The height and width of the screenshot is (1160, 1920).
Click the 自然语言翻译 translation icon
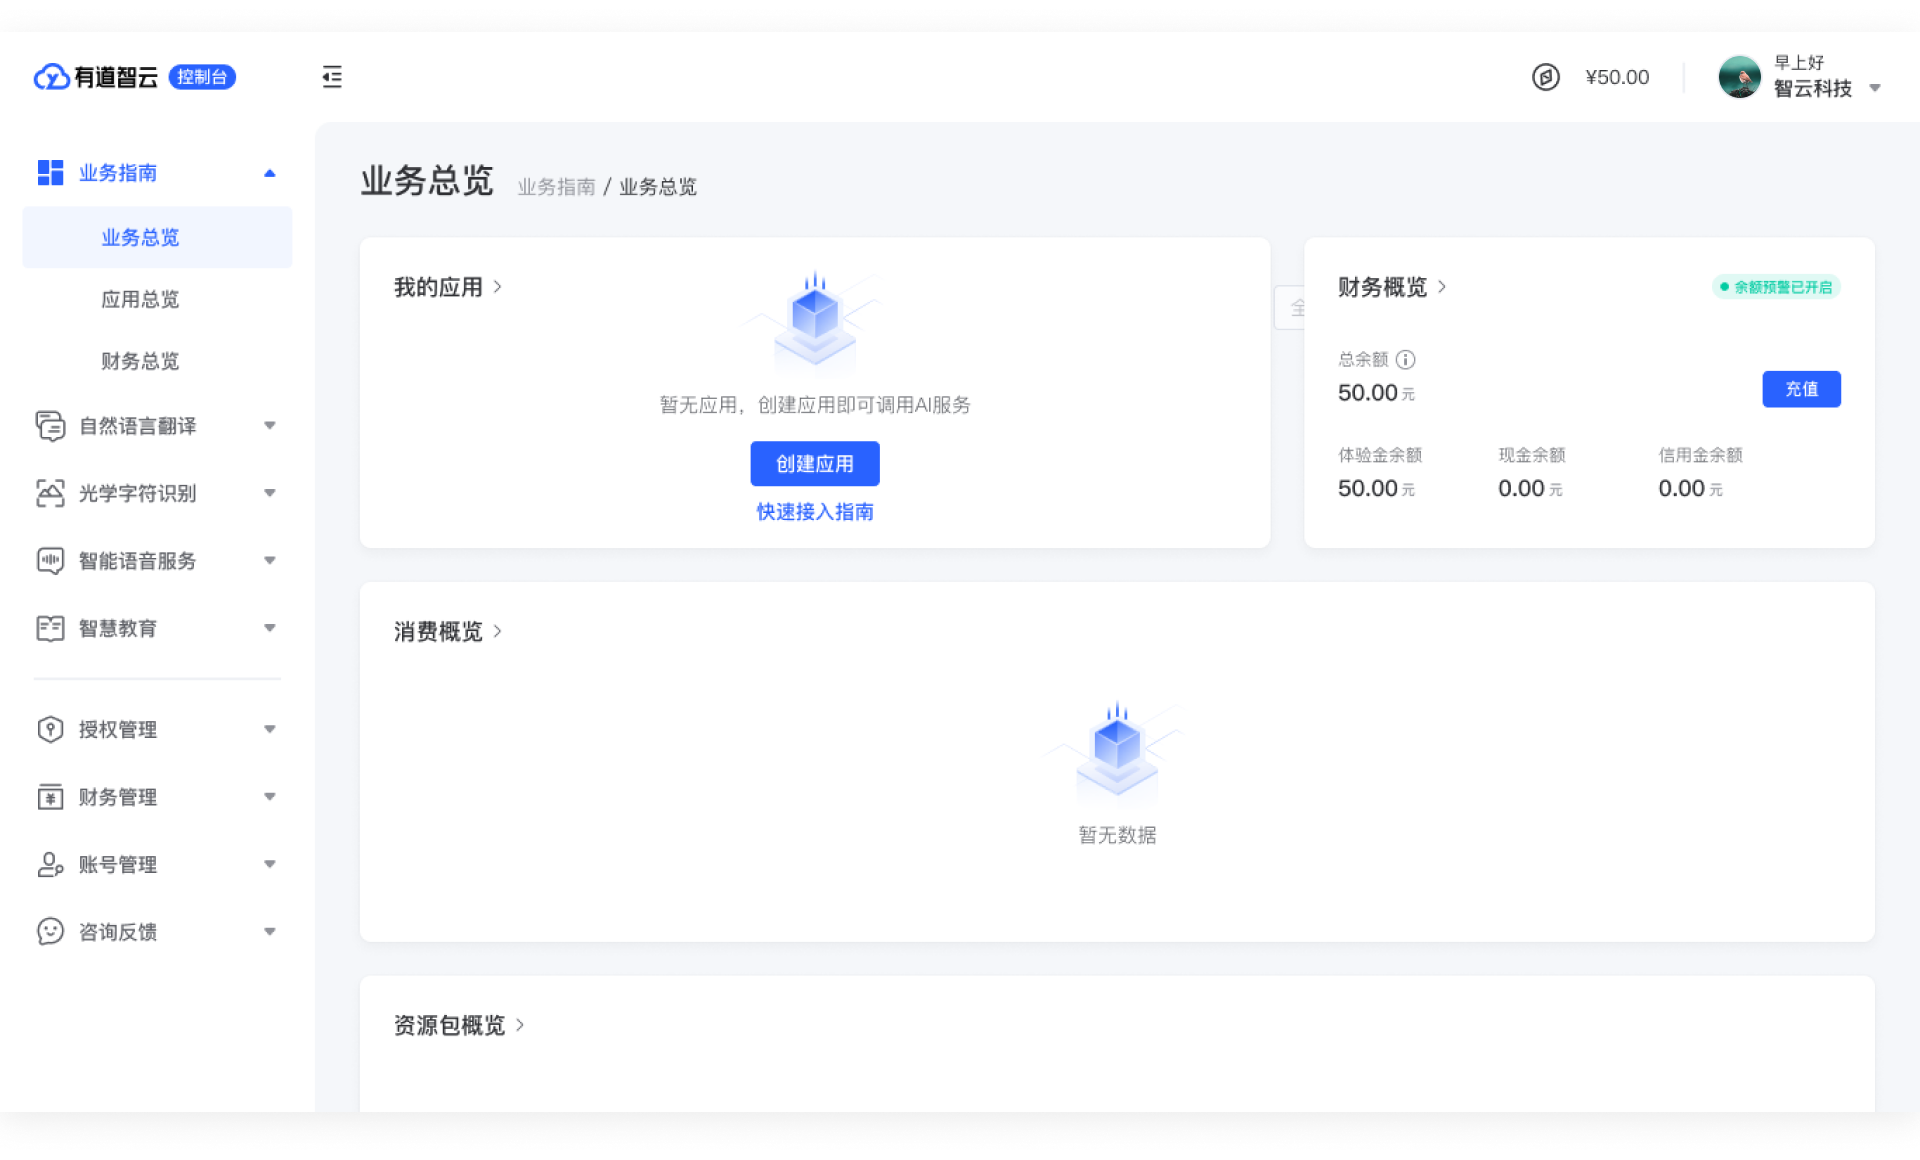(x=50, y=426)
